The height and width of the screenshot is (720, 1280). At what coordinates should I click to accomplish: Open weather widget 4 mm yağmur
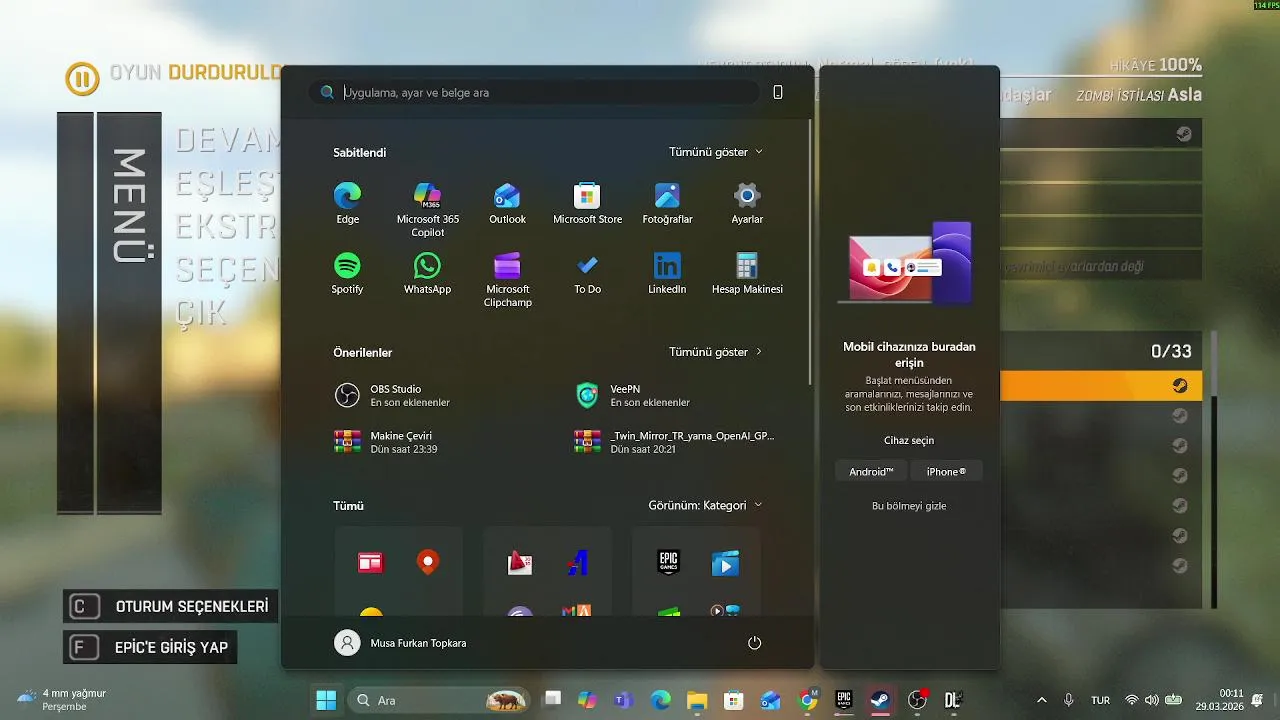(x=62, y=700)
